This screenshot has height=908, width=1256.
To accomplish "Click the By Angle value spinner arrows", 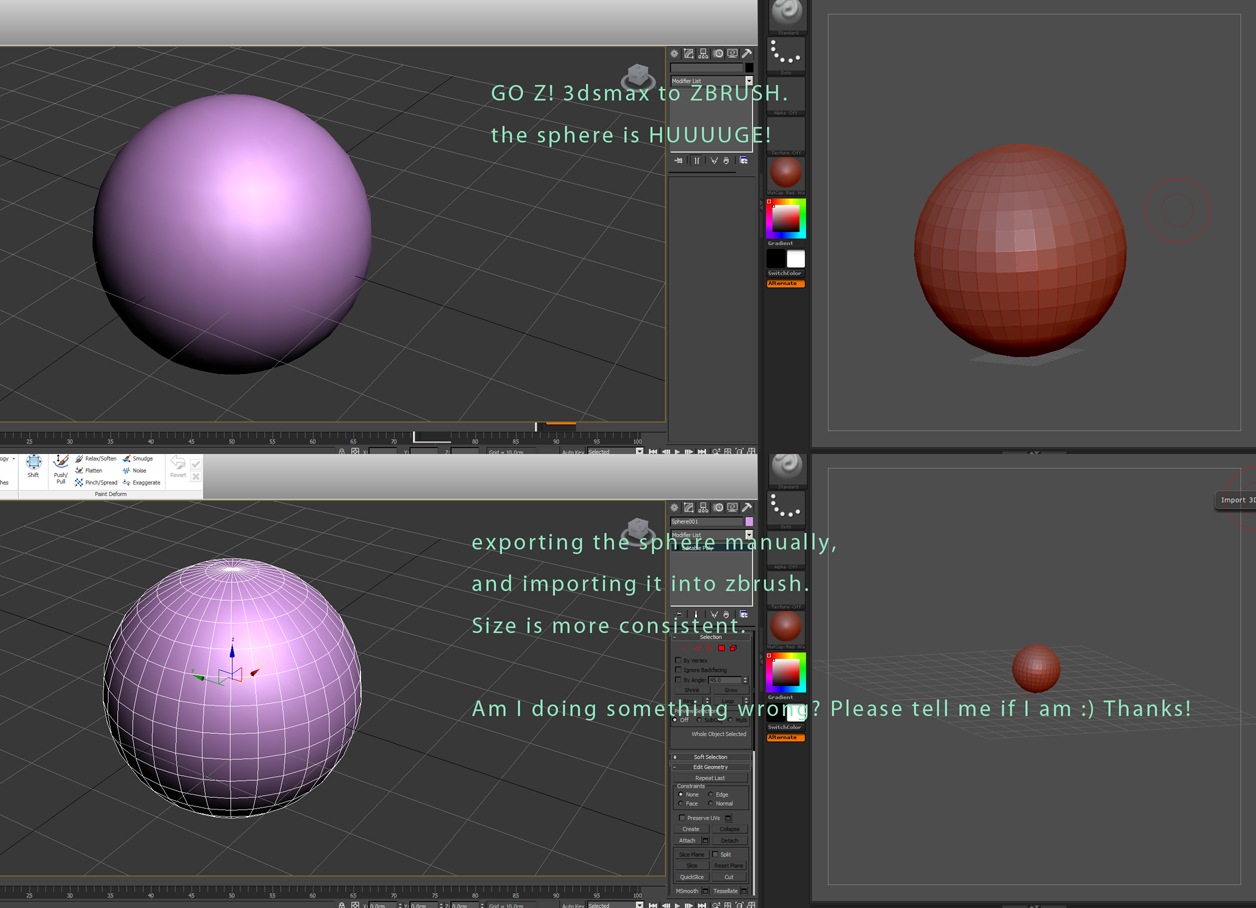I will pyautogui.click(x=745, y=680).
